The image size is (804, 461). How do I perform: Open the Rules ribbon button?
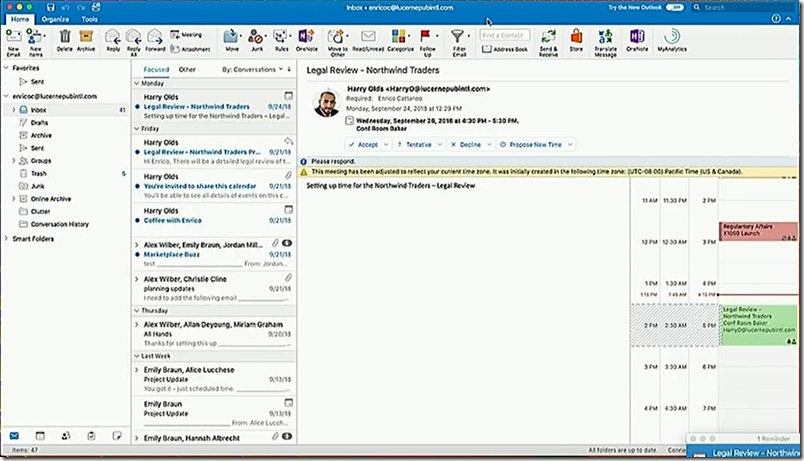[282, 41]
